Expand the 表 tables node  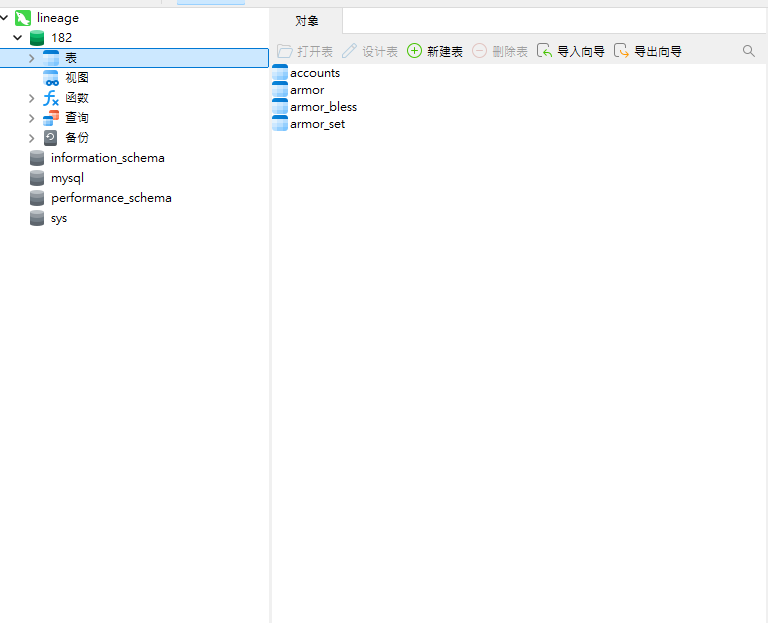[31, 58]
